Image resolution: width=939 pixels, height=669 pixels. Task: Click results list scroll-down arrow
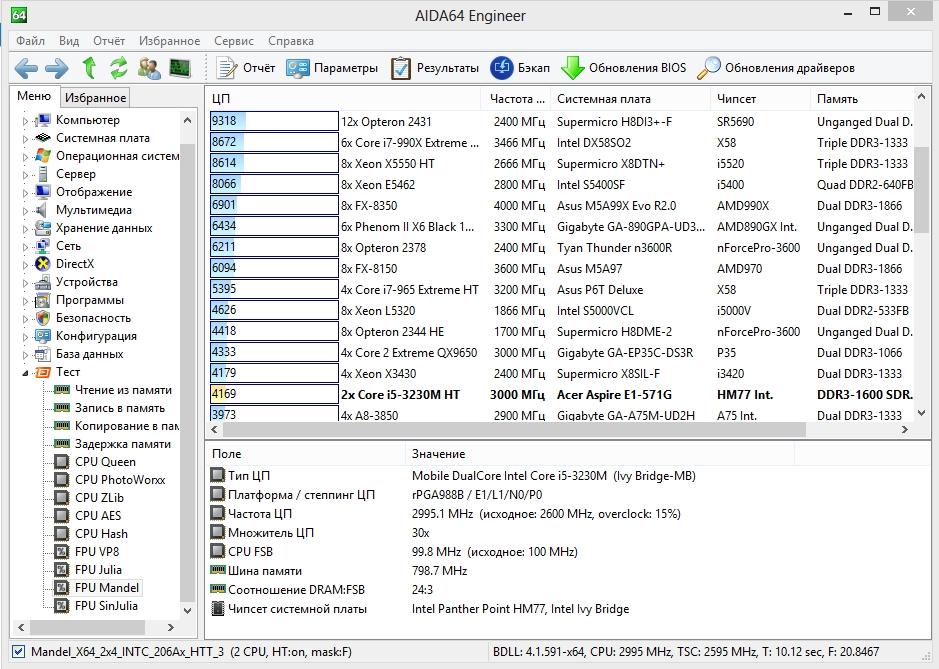(922, 413)
